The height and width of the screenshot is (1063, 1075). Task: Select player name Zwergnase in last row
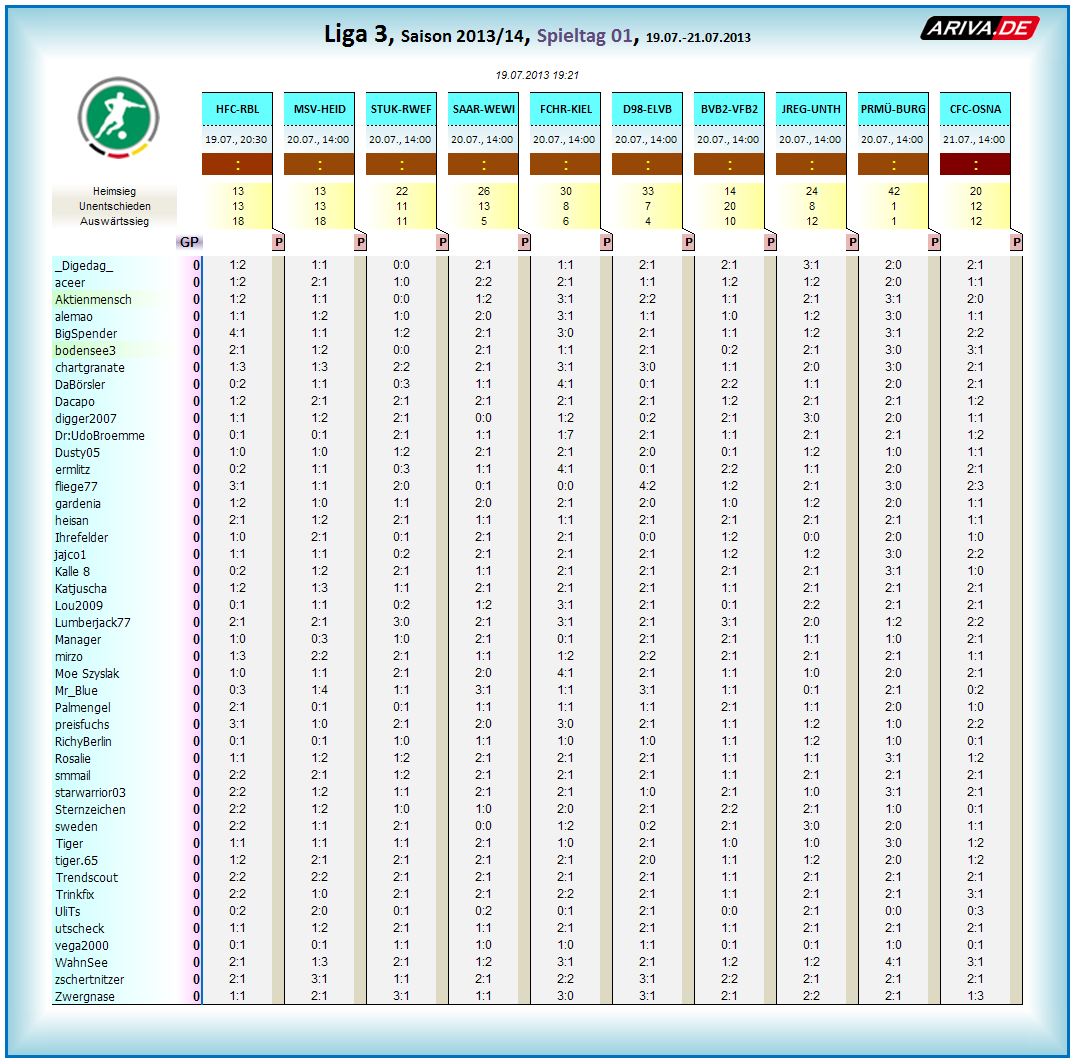[x=85, y=997]
